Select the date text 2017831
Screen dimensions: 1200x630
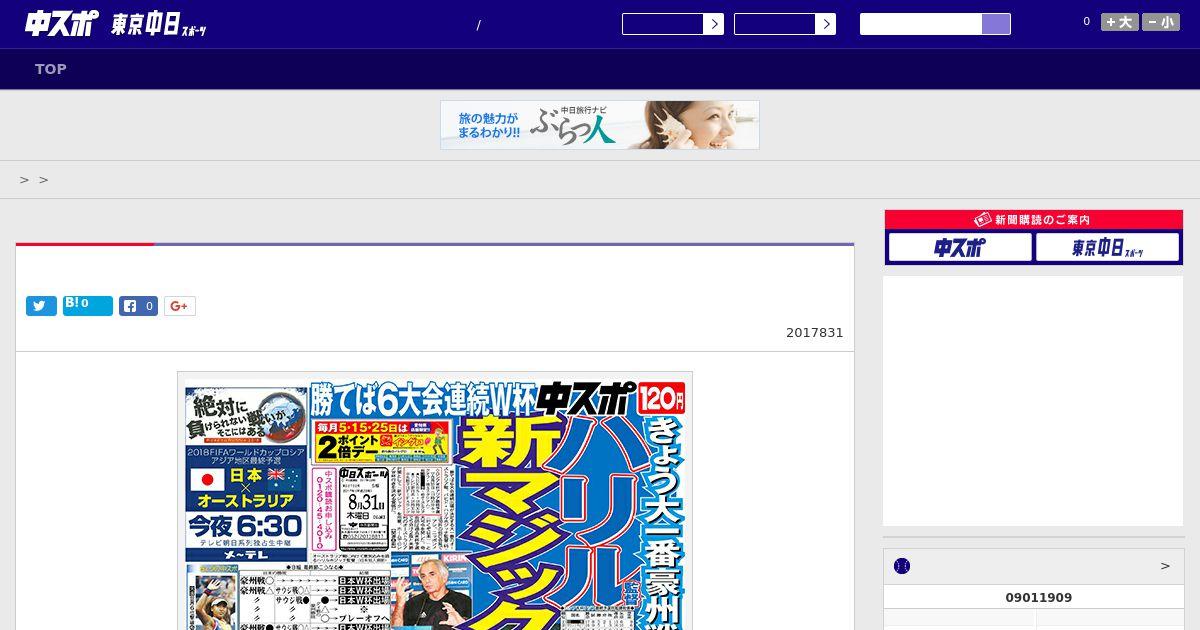[814, 333]
